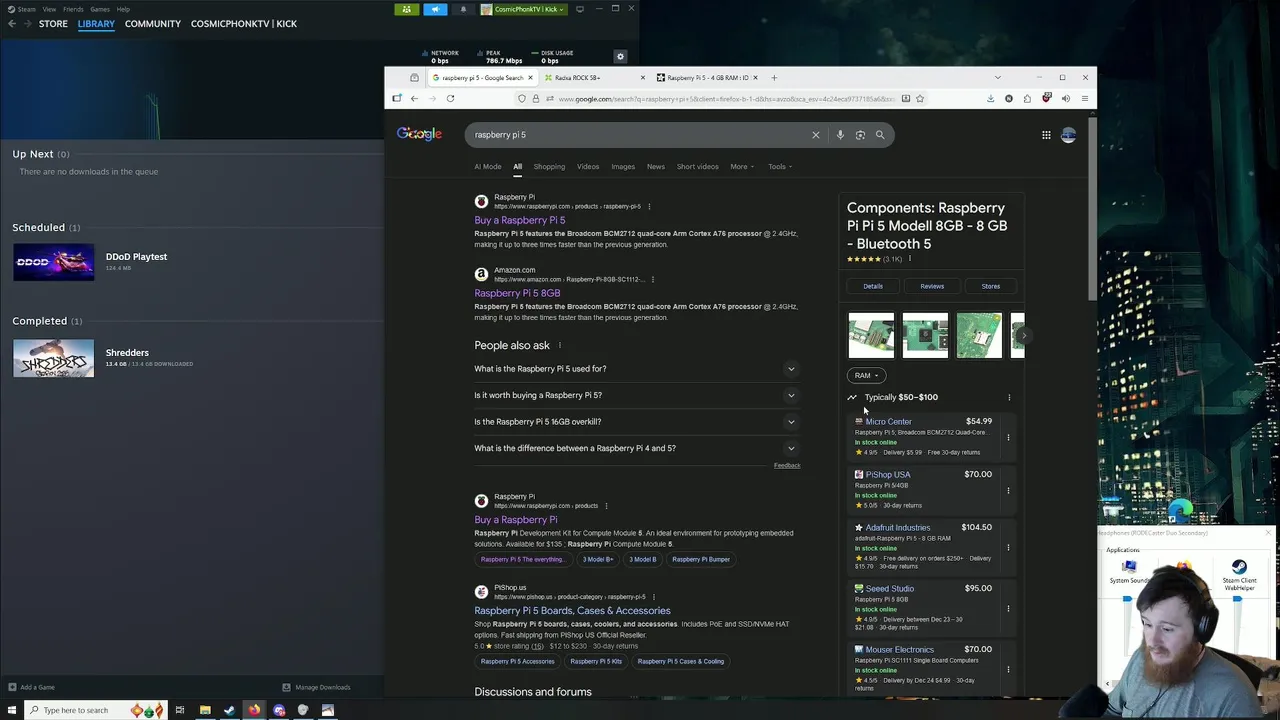Open the Steam Friends menu

pyautogui.click(x=73, y=9)
